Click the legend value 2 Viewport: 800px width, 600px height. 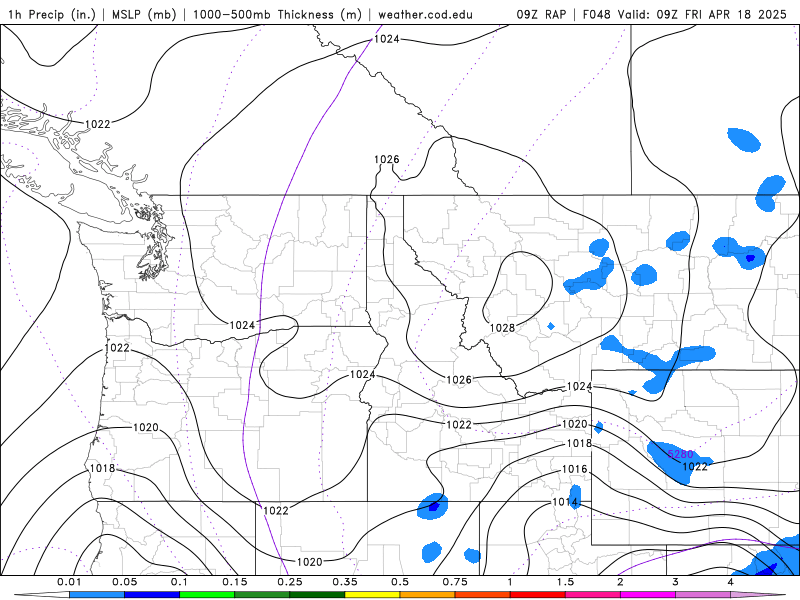click(x=620, y=582)
